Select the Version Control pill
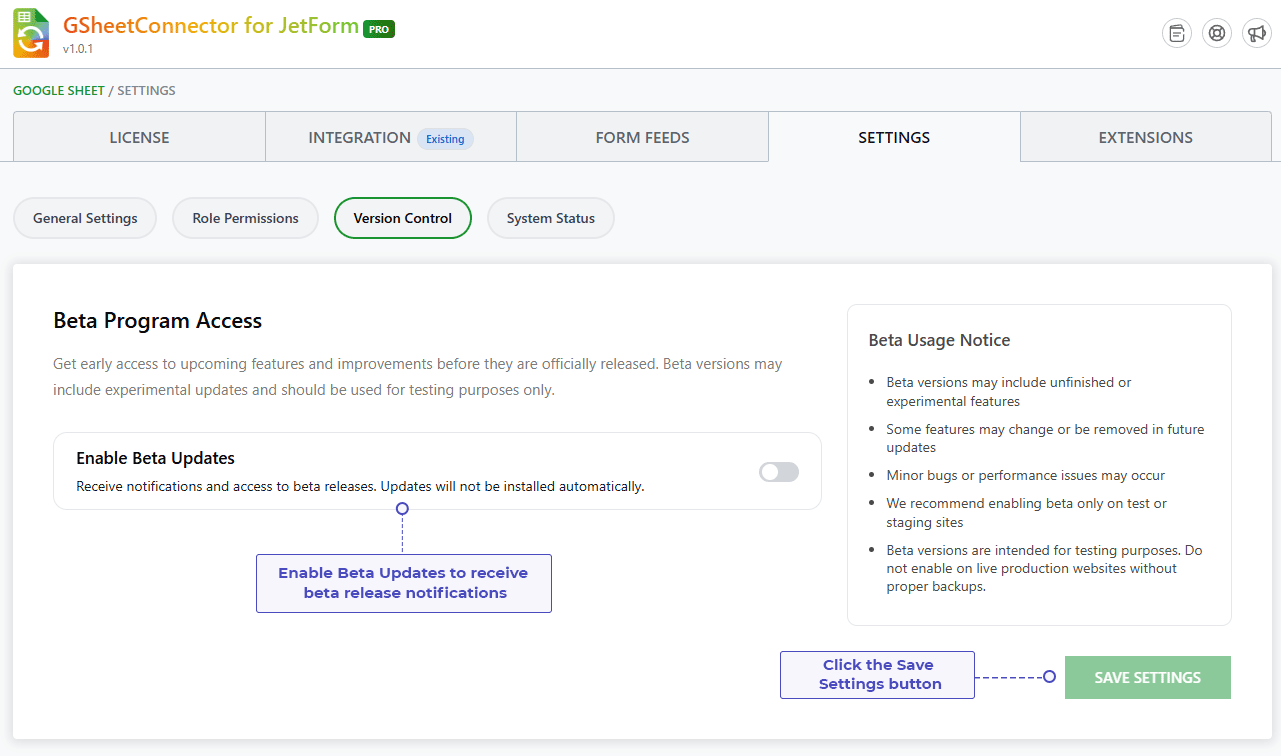The width and height of the screenshot is (1281, 756). pyautogui.click(x=403, y=218)
